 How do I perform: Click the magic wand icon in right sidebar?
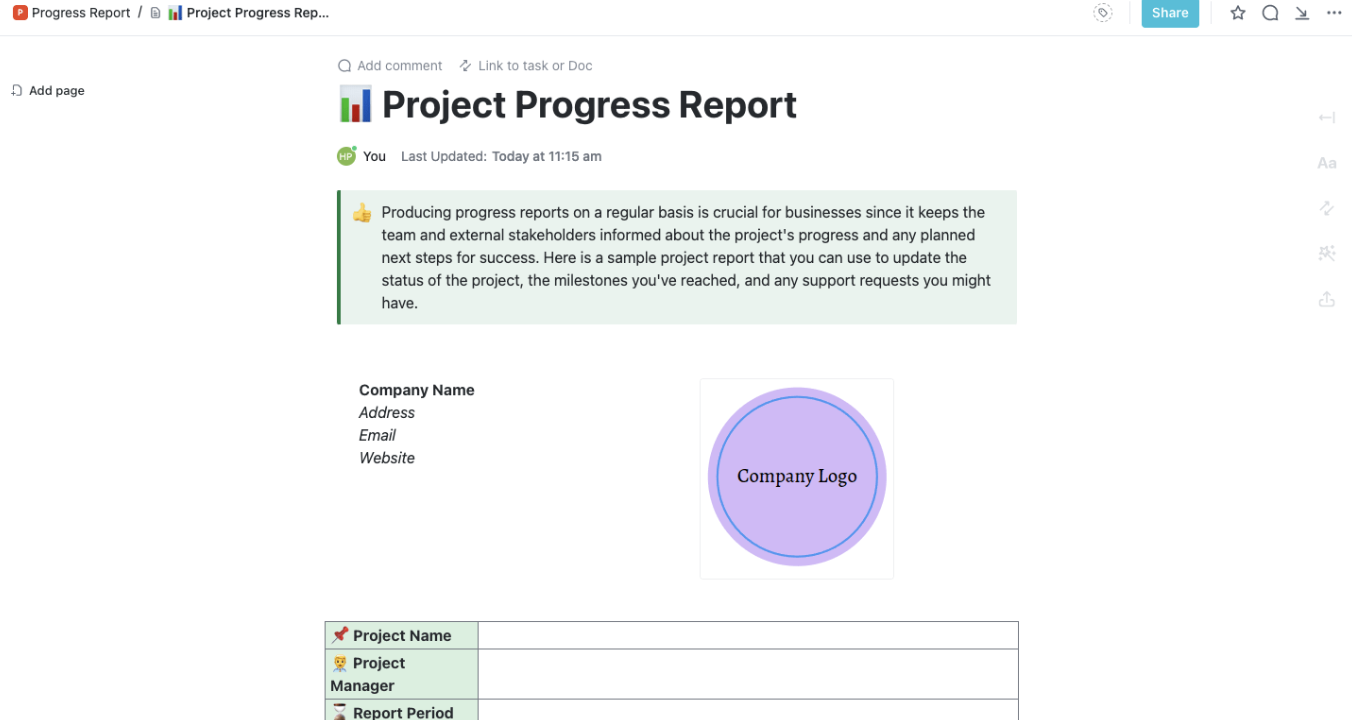1327,253
